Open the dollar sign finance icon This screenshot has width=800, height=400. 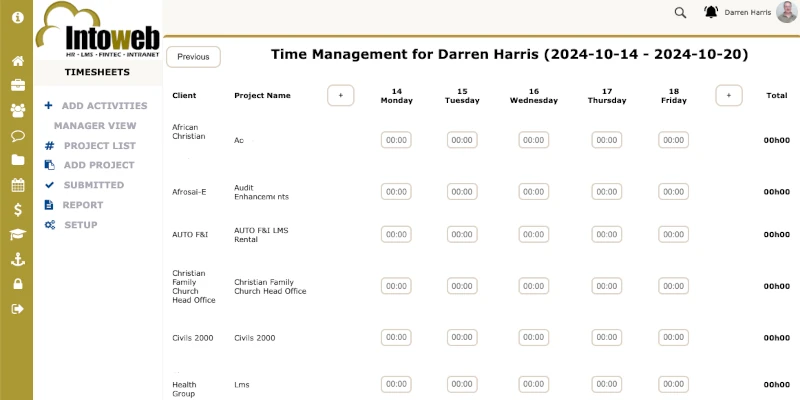pos(18,210)
